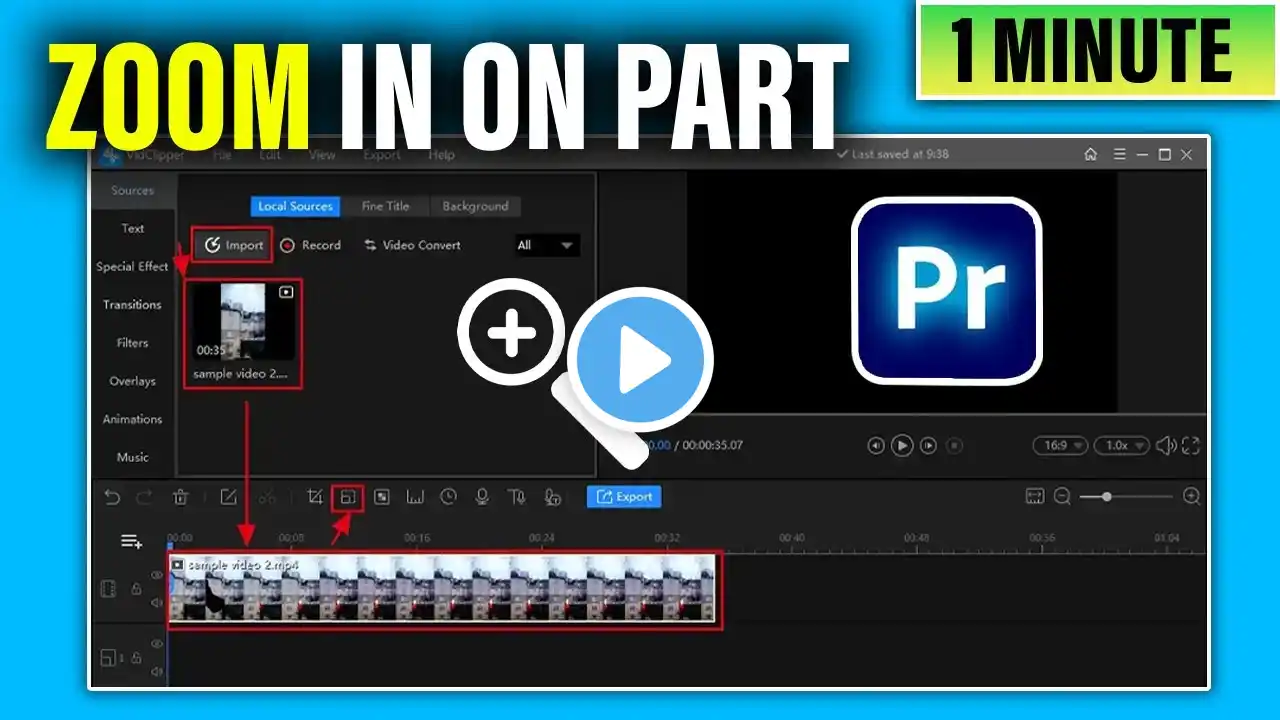This screenshot has width=1280, height=720.
Task: Hide first video track with eye icon
Action: point(157,575)
